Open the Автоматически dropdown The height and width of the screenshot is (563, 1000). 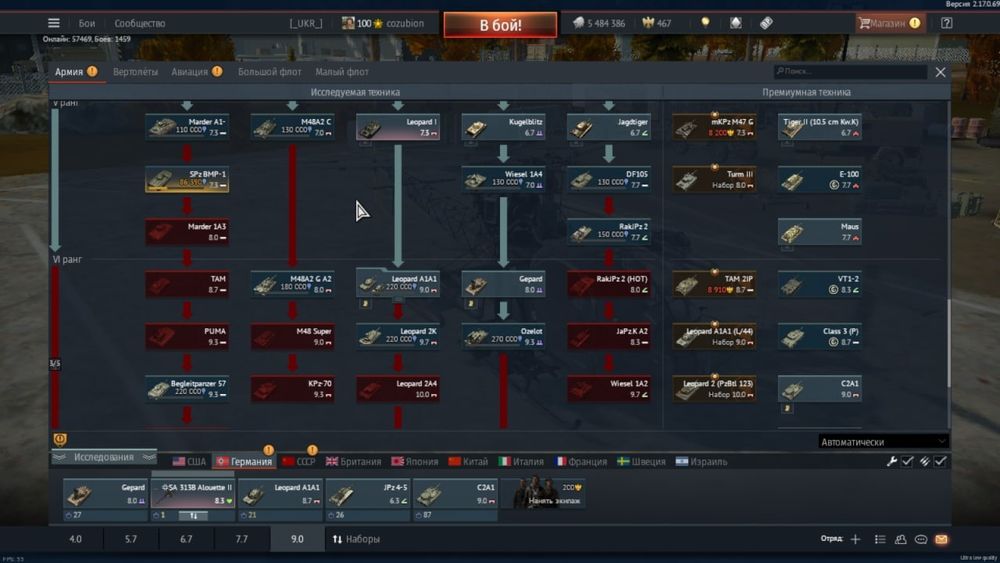coord(883,442)
